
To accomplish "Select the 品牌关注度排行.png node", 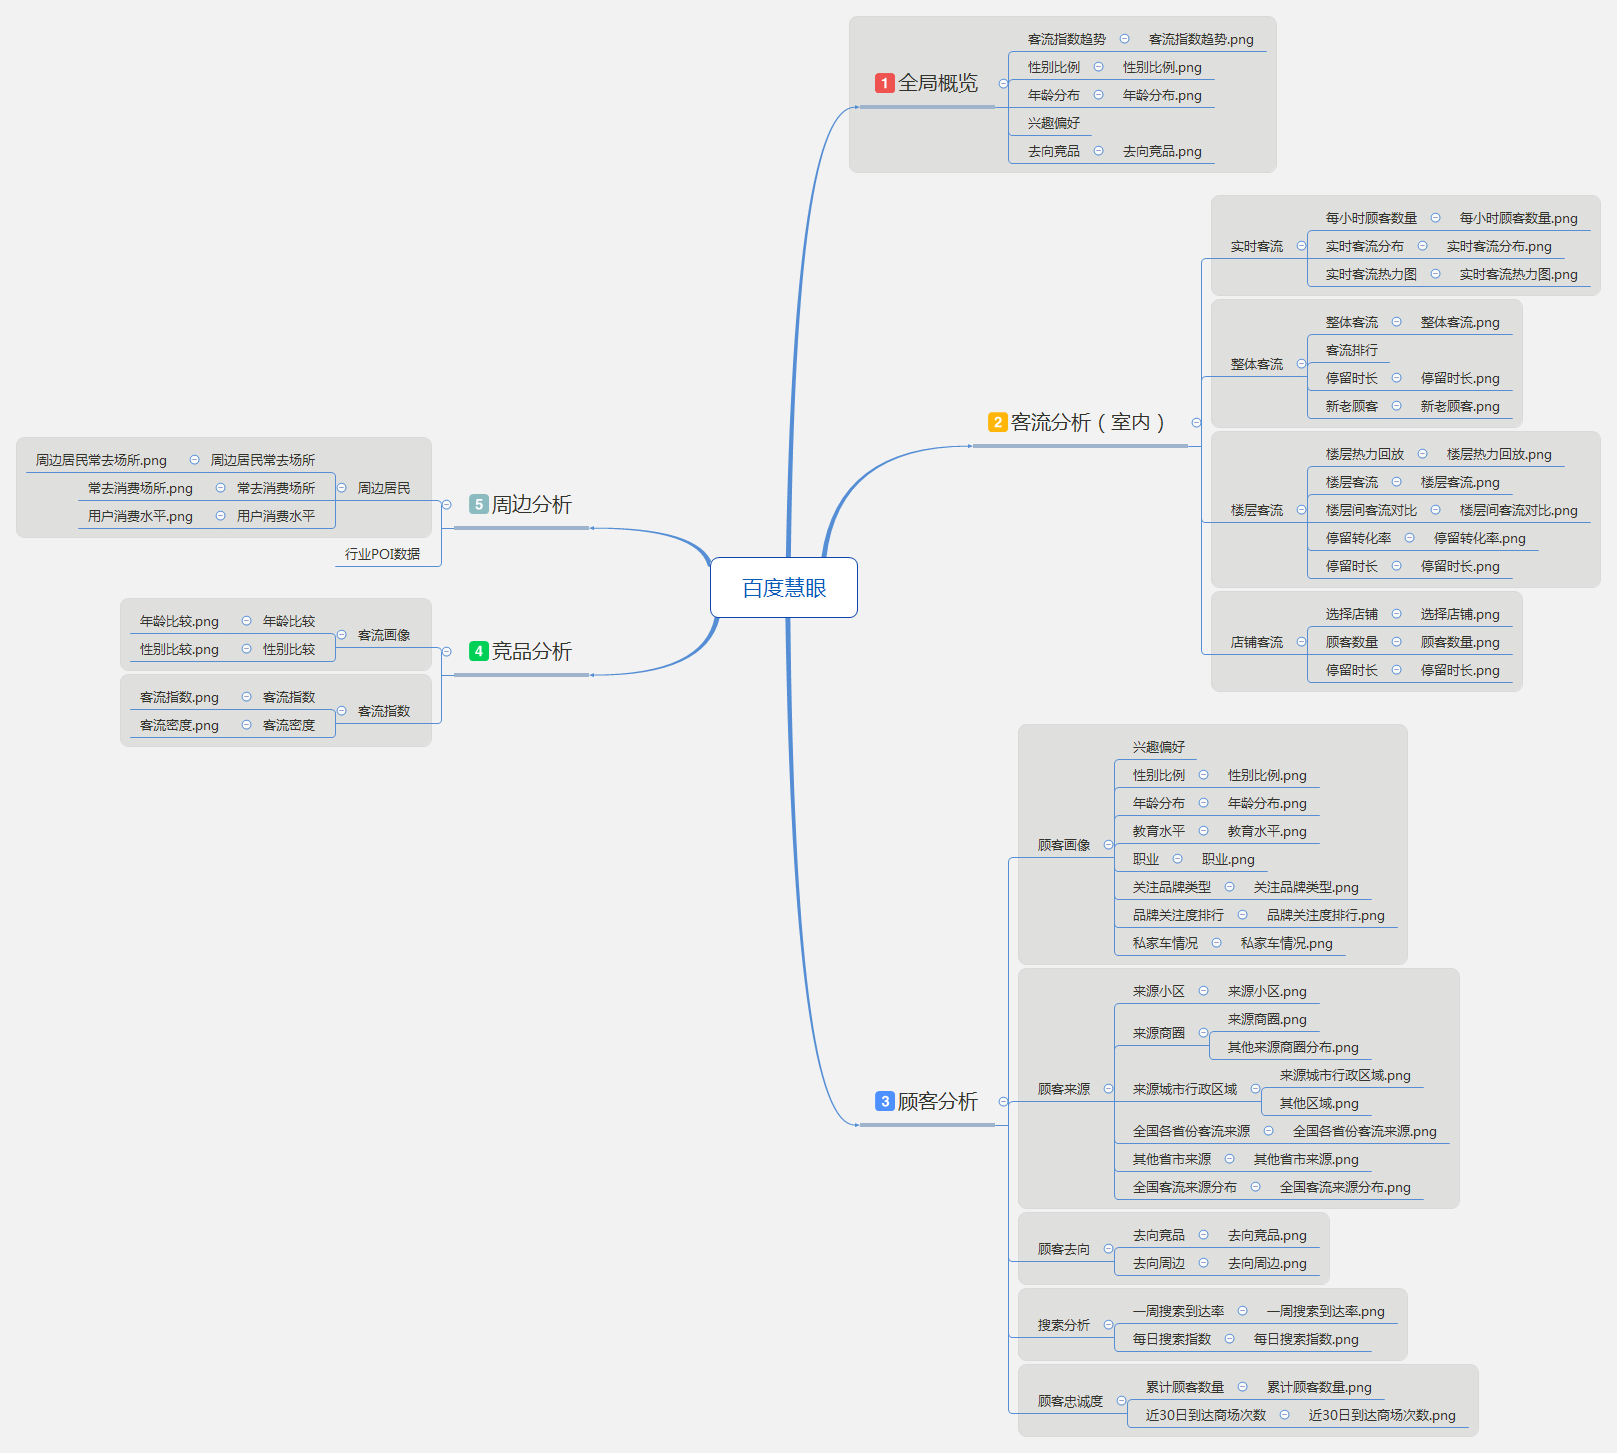I will pos(1325,915).
